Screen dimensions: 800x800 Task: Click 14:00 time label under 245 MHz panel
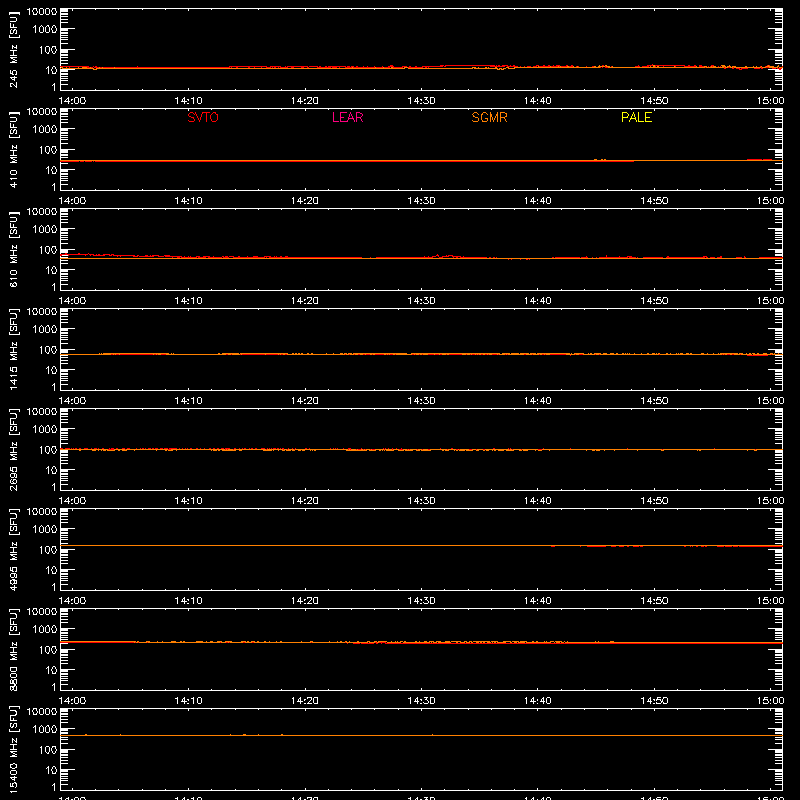click(72, 101)
